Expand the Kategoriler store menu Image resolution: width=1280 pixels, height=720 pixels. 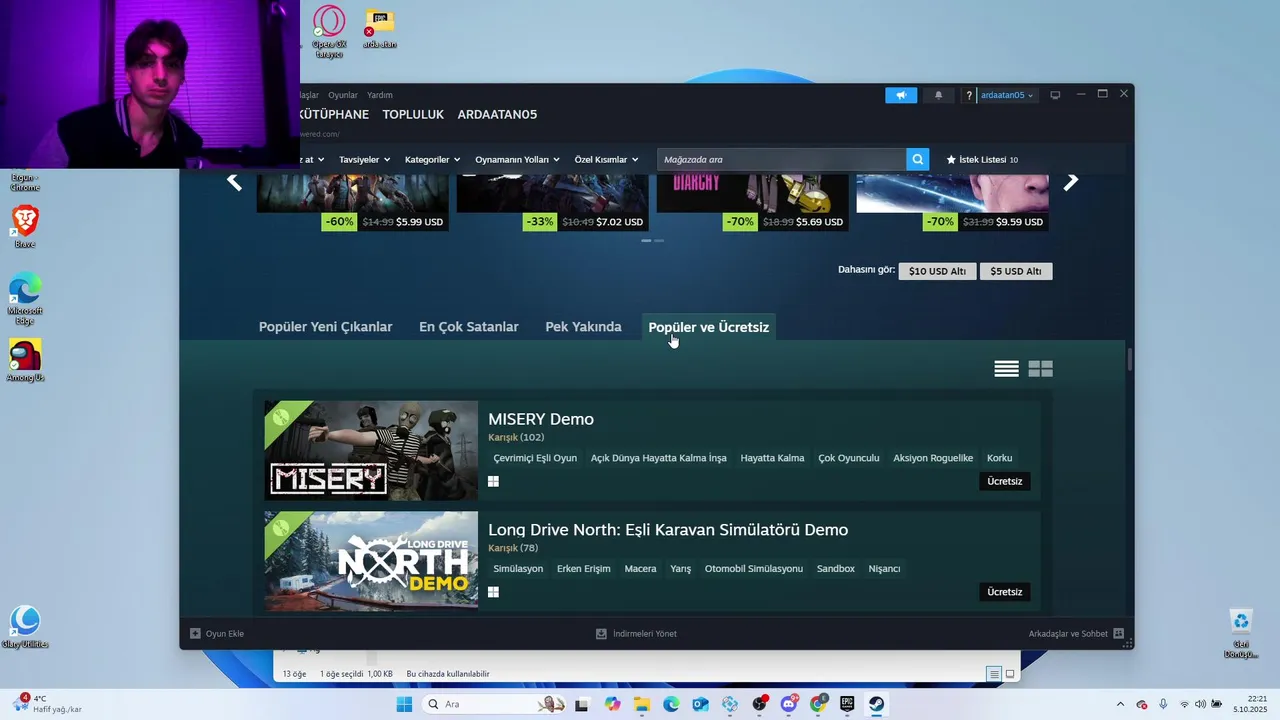432,159
